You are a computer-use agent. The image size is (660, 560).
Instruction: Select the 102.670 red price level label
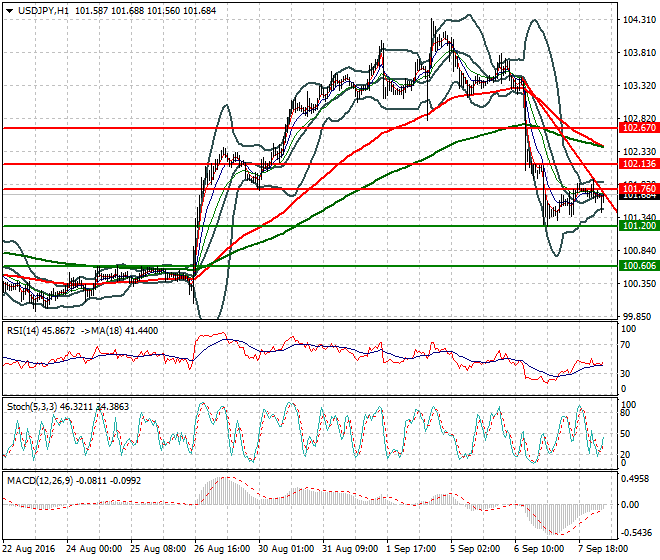click(x=639, y=128)
